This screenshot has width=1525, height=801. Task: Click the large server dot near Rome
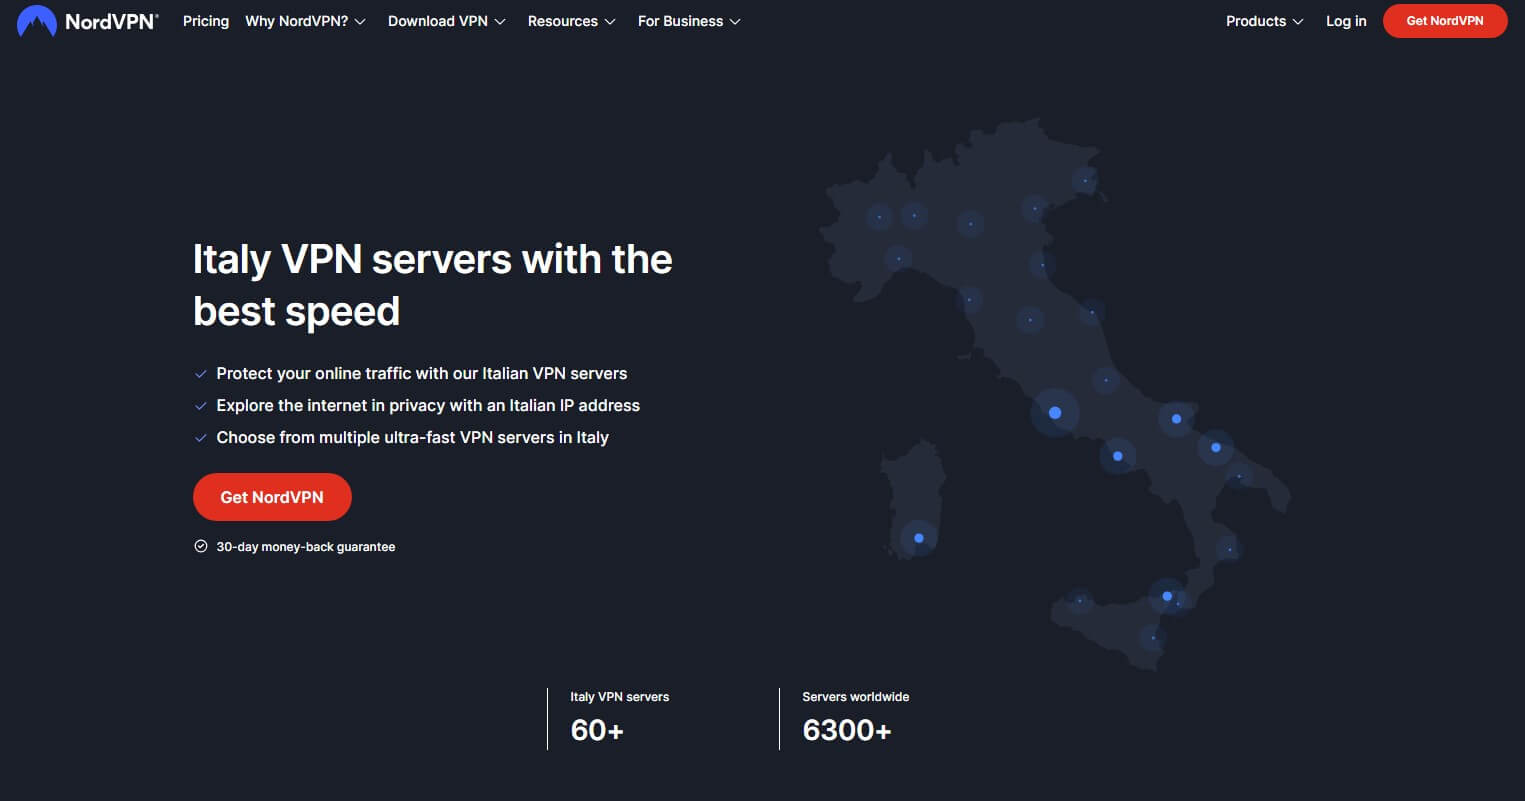coord(1055,413)
